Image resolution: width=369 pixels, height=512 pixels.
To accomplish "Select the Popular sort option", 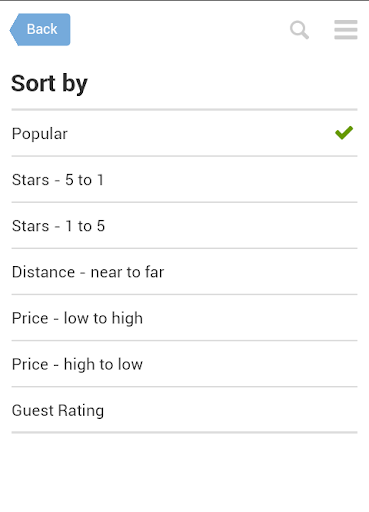I will pyautogui.click(x=184, y=133).
